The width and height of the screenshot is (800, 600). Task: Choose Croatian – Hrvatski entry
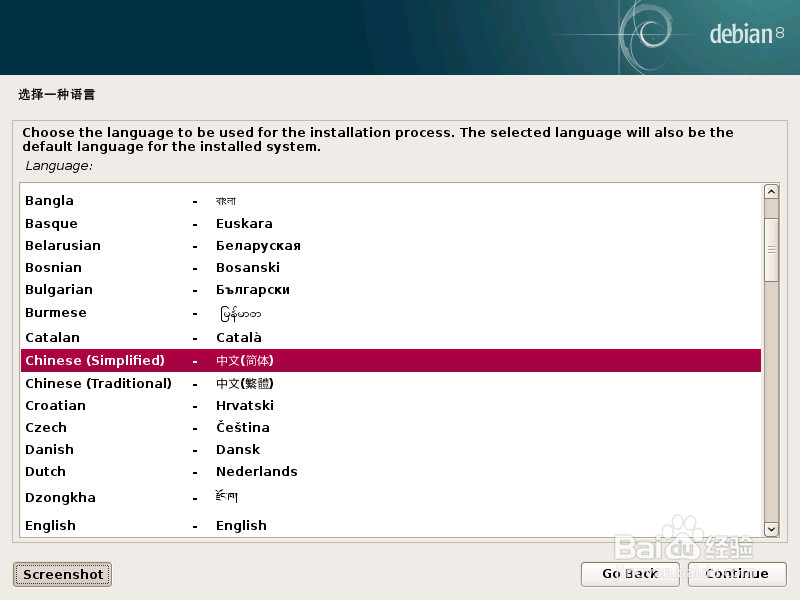(391, 405)
